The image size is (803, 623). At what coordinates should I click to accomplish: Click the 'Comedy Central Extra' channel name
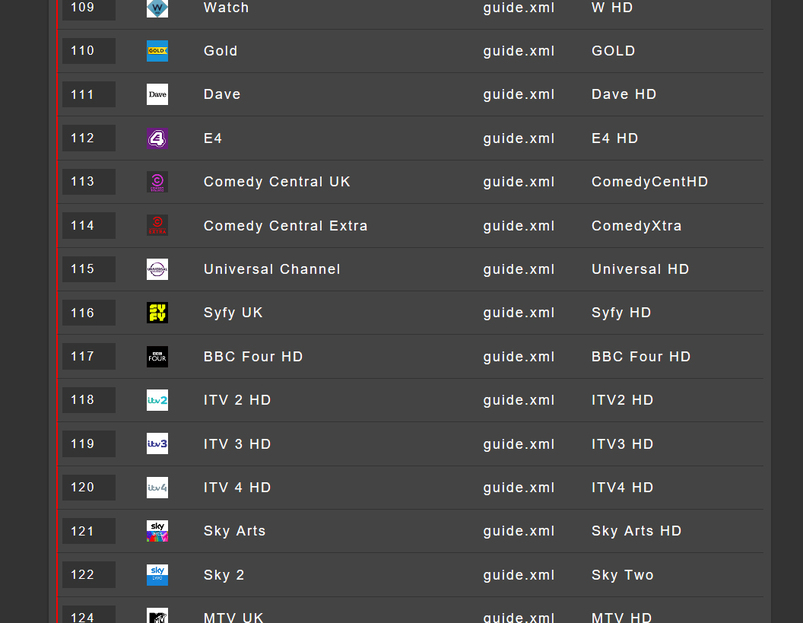pos(285,226)
